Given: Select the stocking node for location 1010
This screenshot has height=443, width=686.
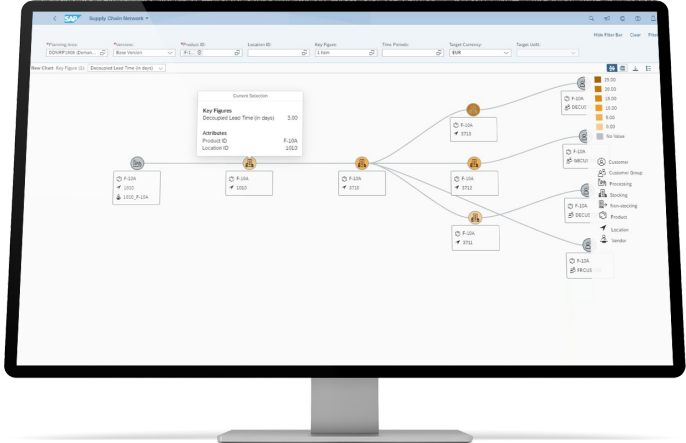Looking at the screenshot, I should (x=249, y=163).
